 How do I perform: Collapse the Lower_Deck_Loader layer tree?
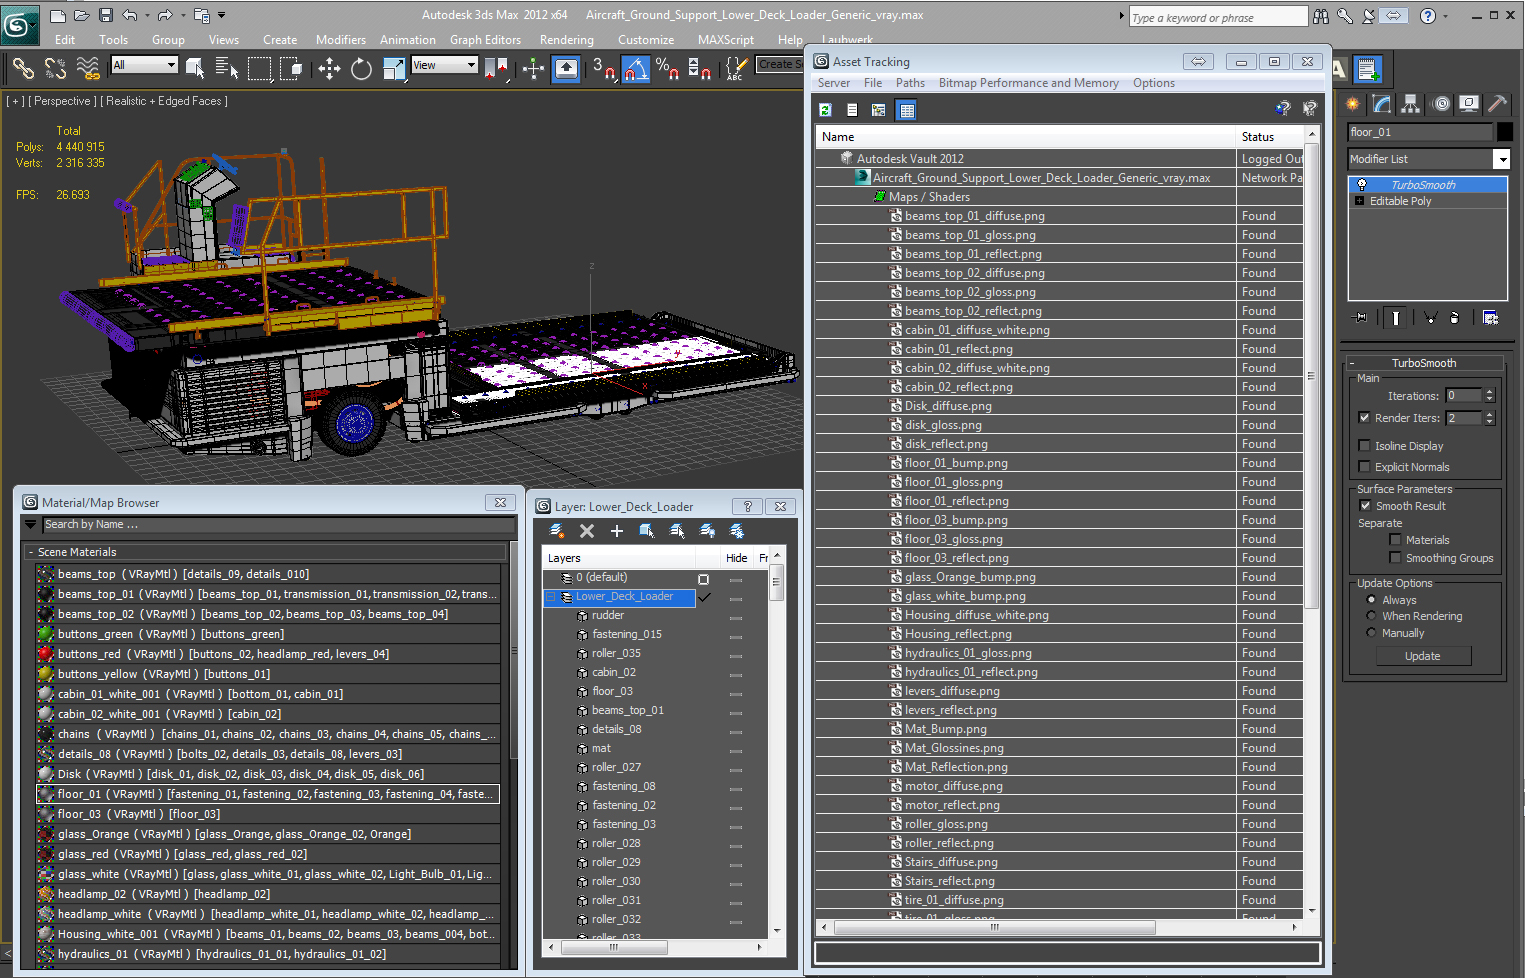[x=549, y=597]
